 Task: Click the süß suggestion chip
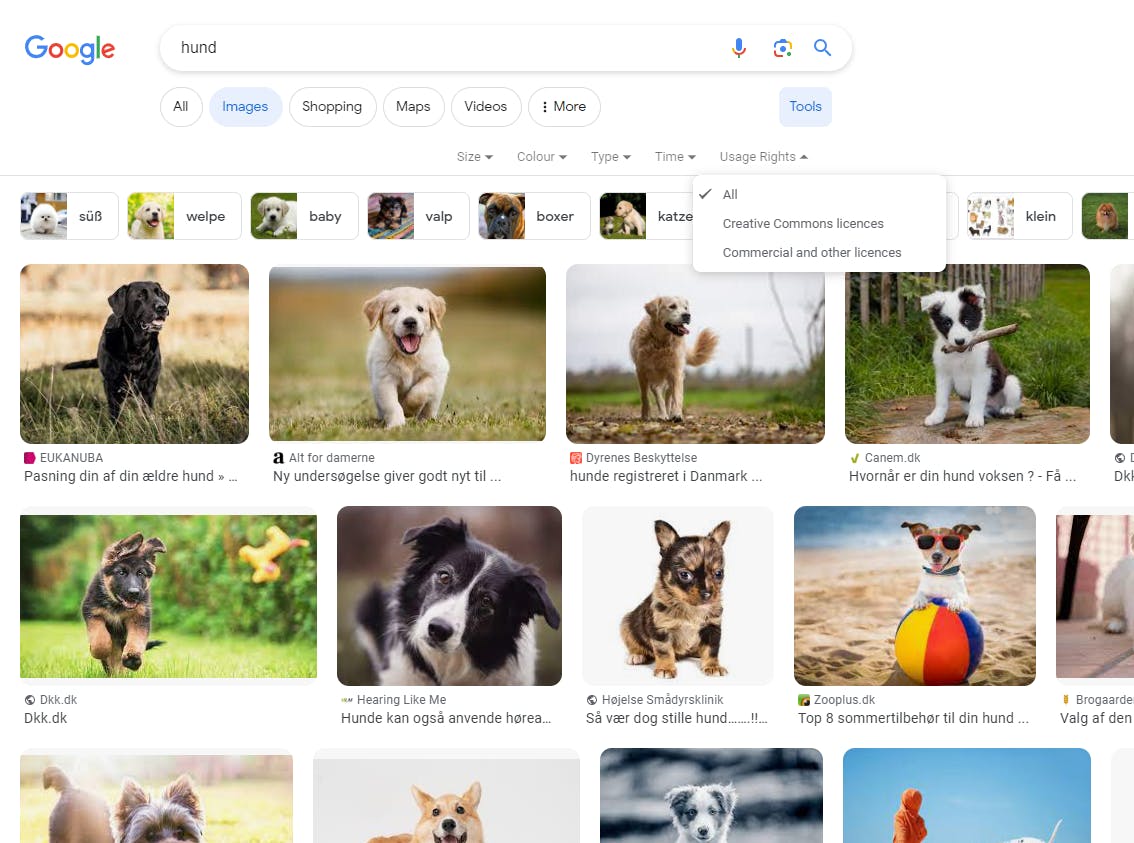click(x=69, y=215)
